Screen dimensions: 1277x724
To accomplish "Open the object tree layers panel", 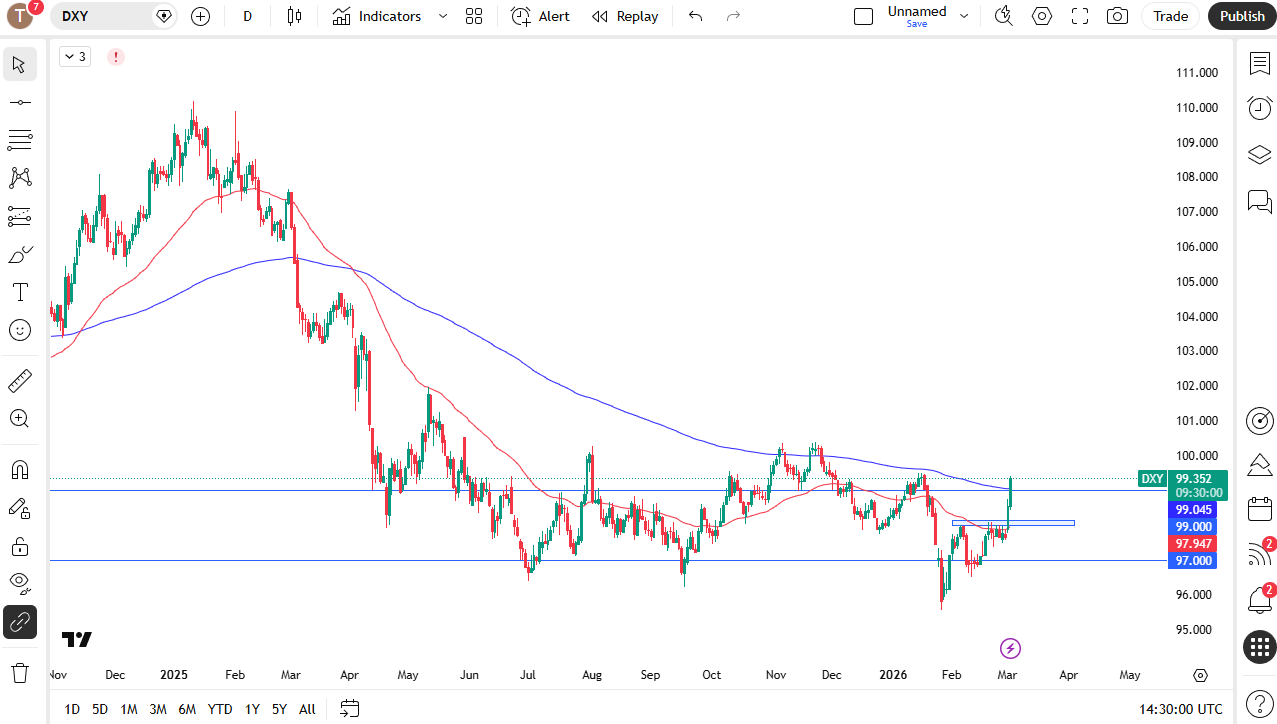I will pyautogui.click(x=1259, y=155).
